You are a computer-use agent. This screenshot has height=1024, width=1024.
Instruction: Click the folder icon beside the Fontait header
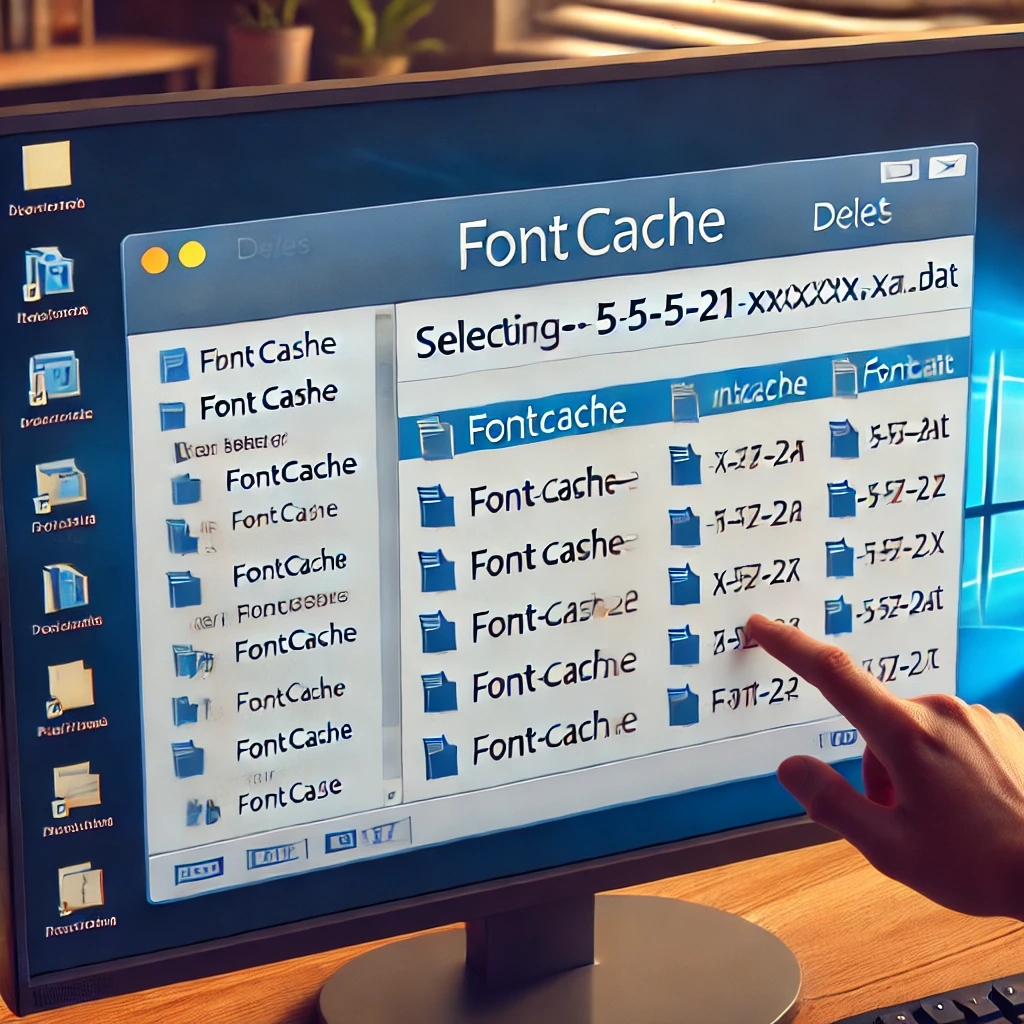[x=844, y=377]
